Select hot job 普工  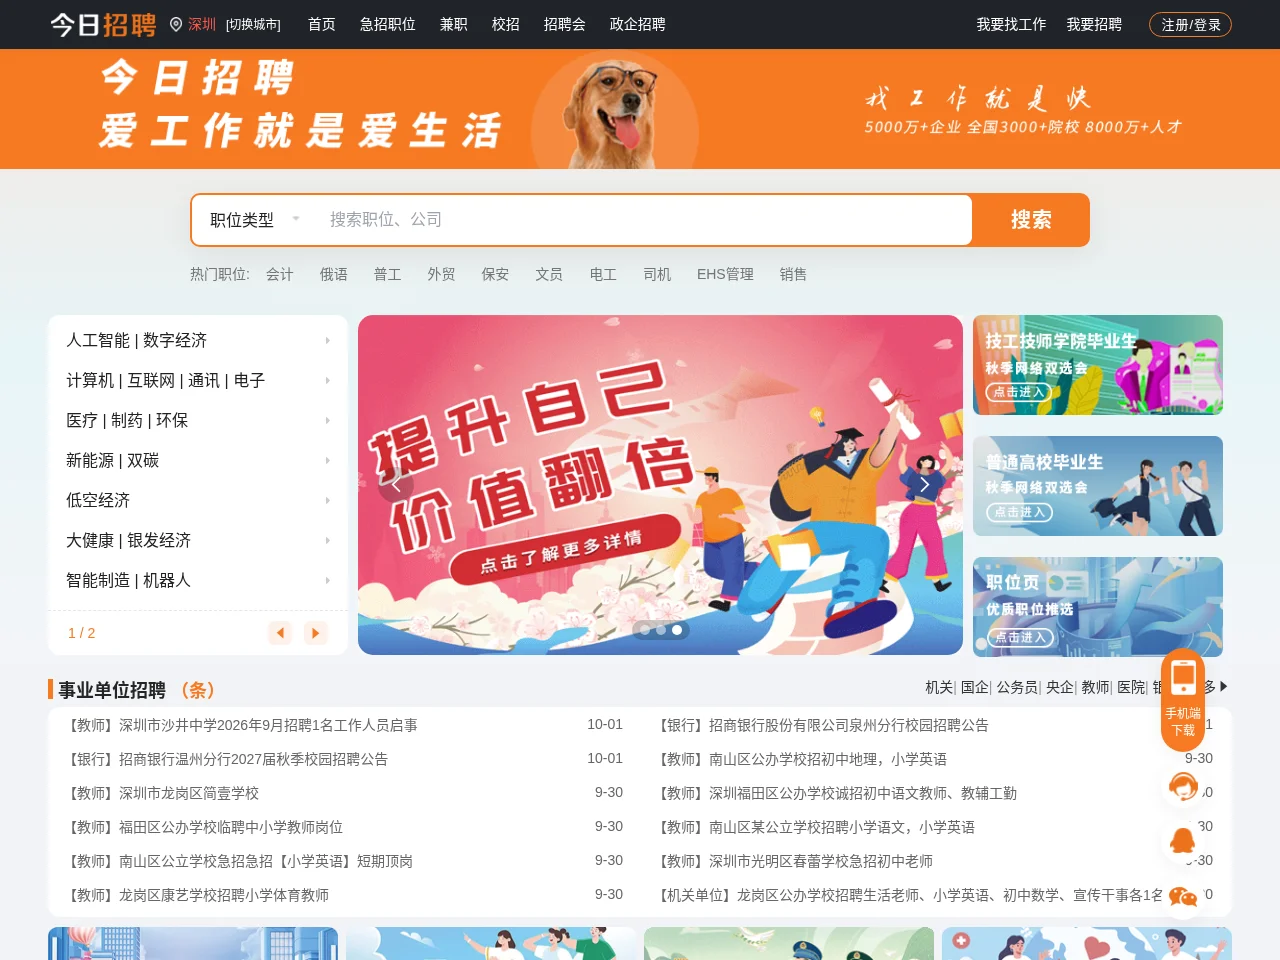[388, 274]
